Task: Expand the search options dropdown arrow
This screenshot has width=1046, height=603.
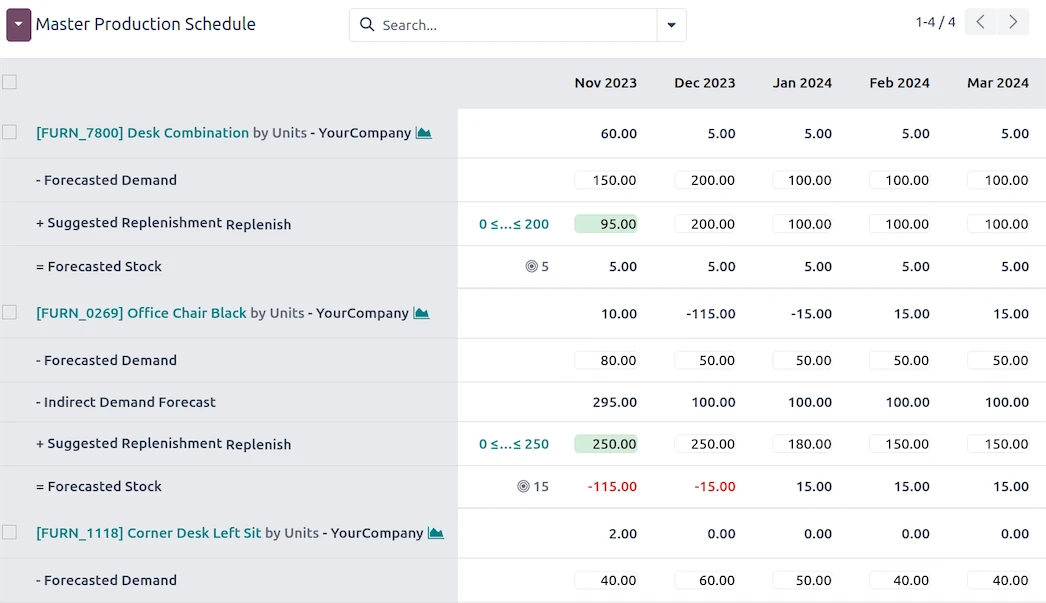Action: [x=671, y=24]
